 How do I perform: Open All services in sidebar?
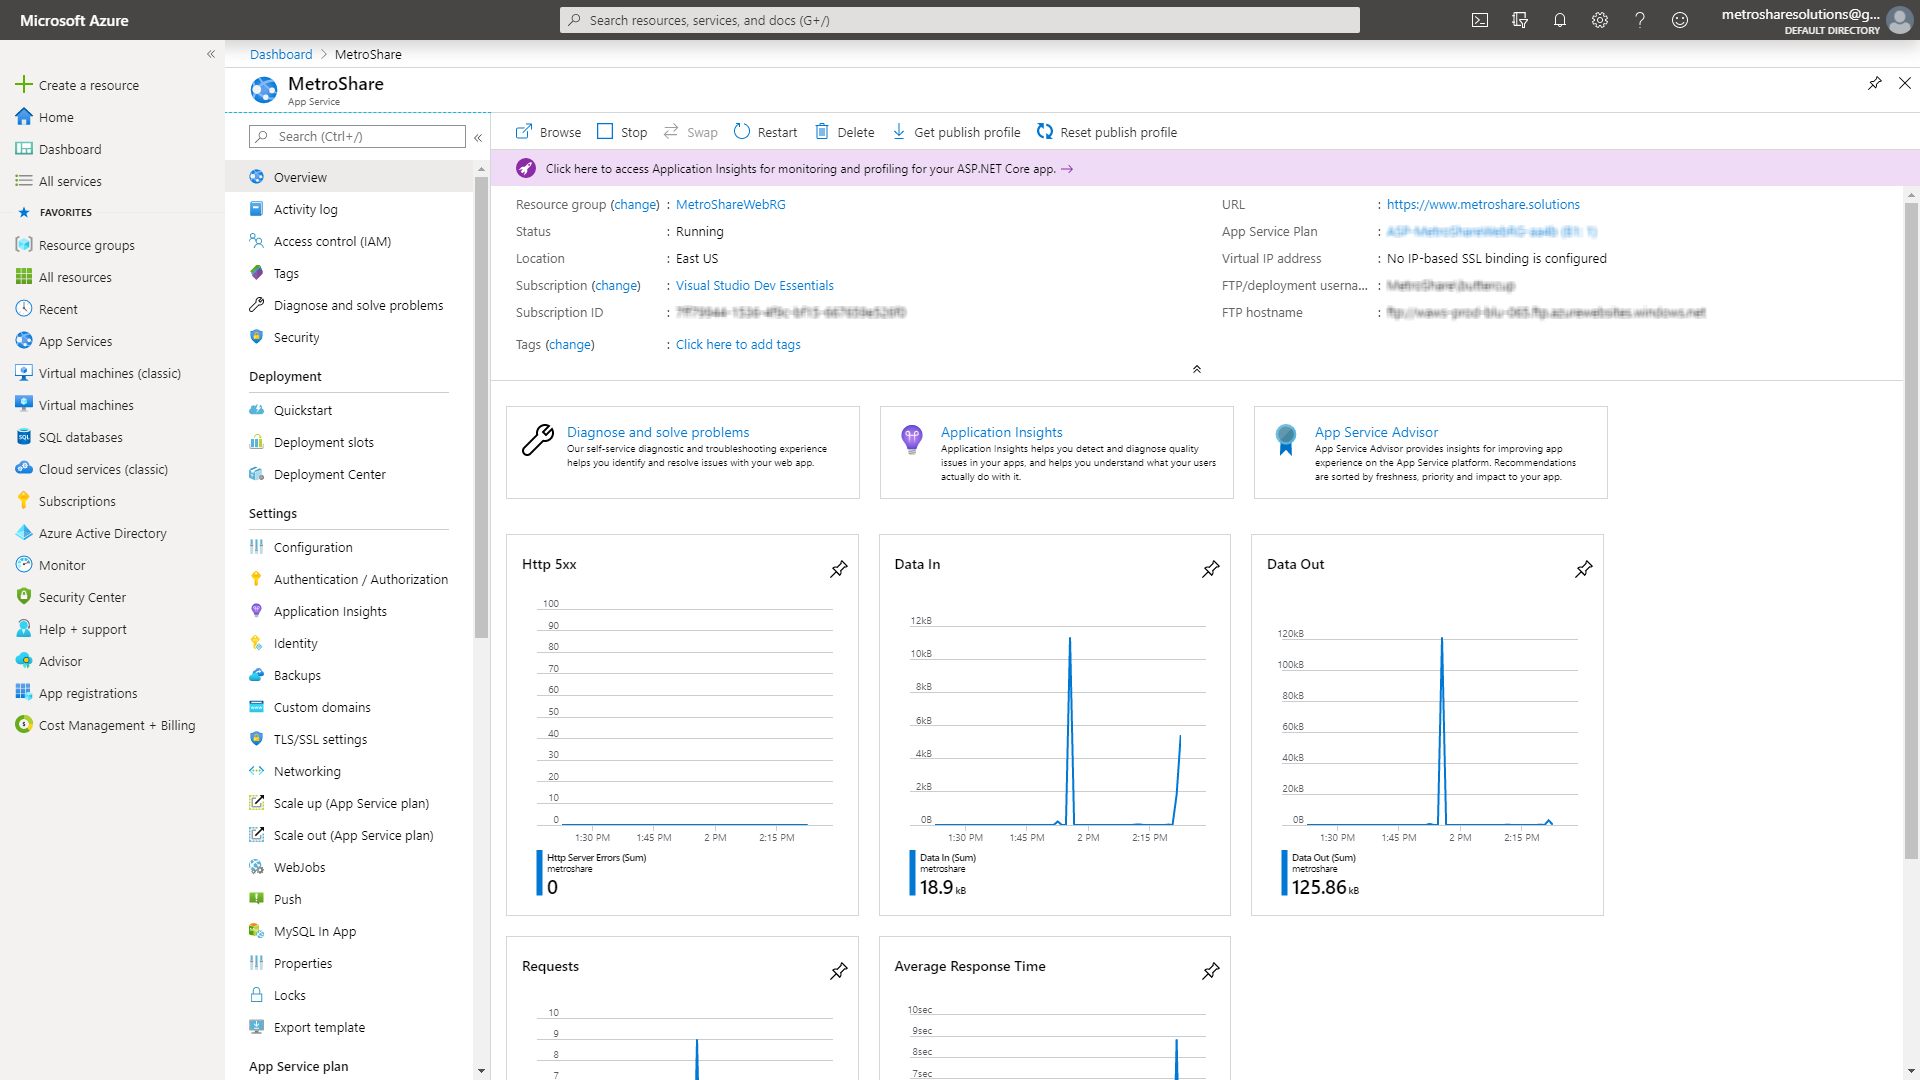[112, 181]
